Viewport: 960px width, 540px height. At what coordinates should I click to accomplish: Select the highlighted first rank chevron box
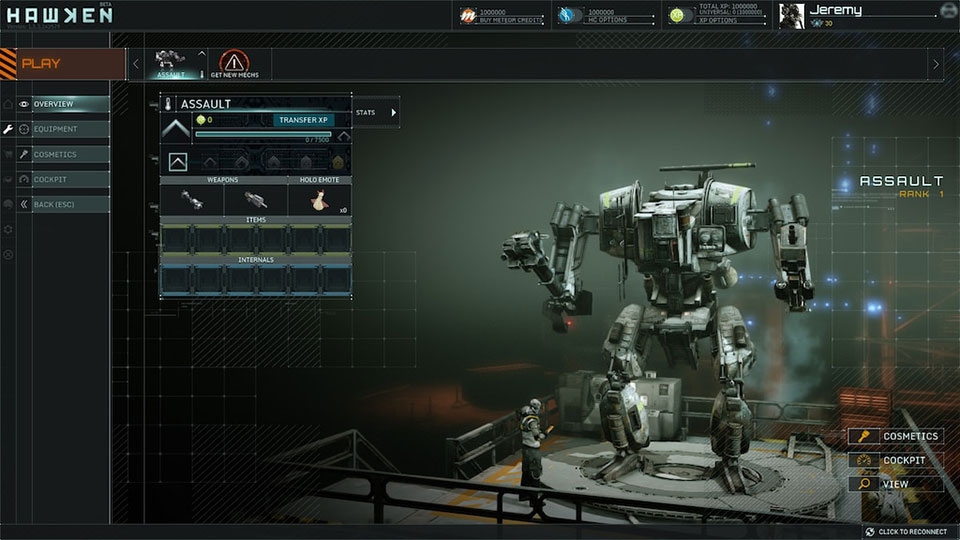pyautogui.click(x=178, y=162)
